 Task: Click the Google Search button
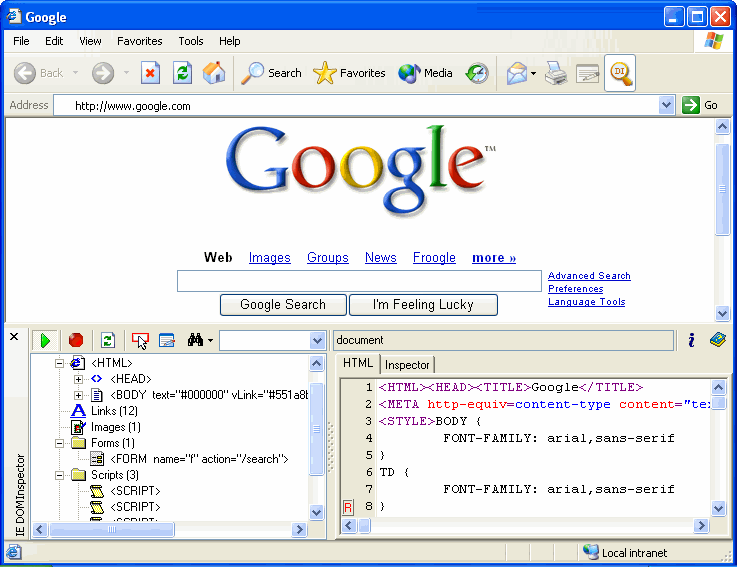click(283, 305)
